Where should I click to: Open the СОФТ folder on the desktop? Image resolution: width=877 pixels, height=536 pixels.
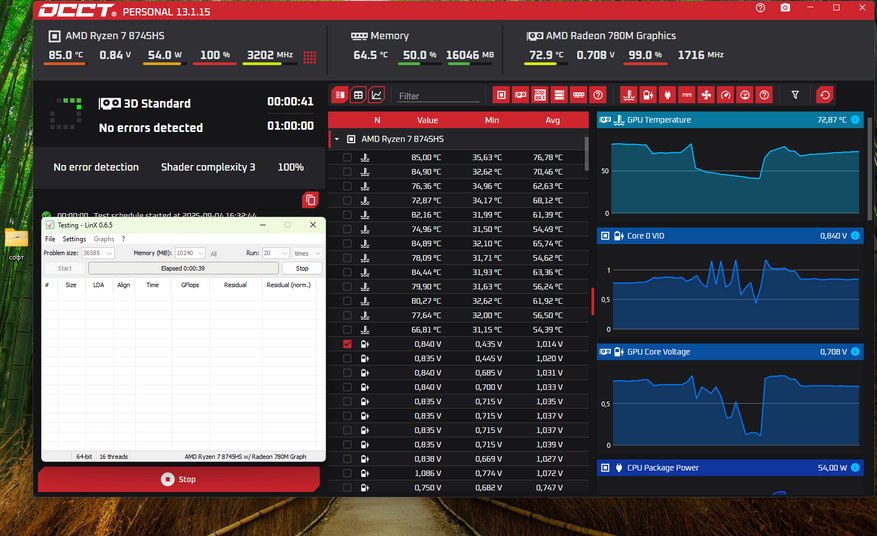(16, 244)
